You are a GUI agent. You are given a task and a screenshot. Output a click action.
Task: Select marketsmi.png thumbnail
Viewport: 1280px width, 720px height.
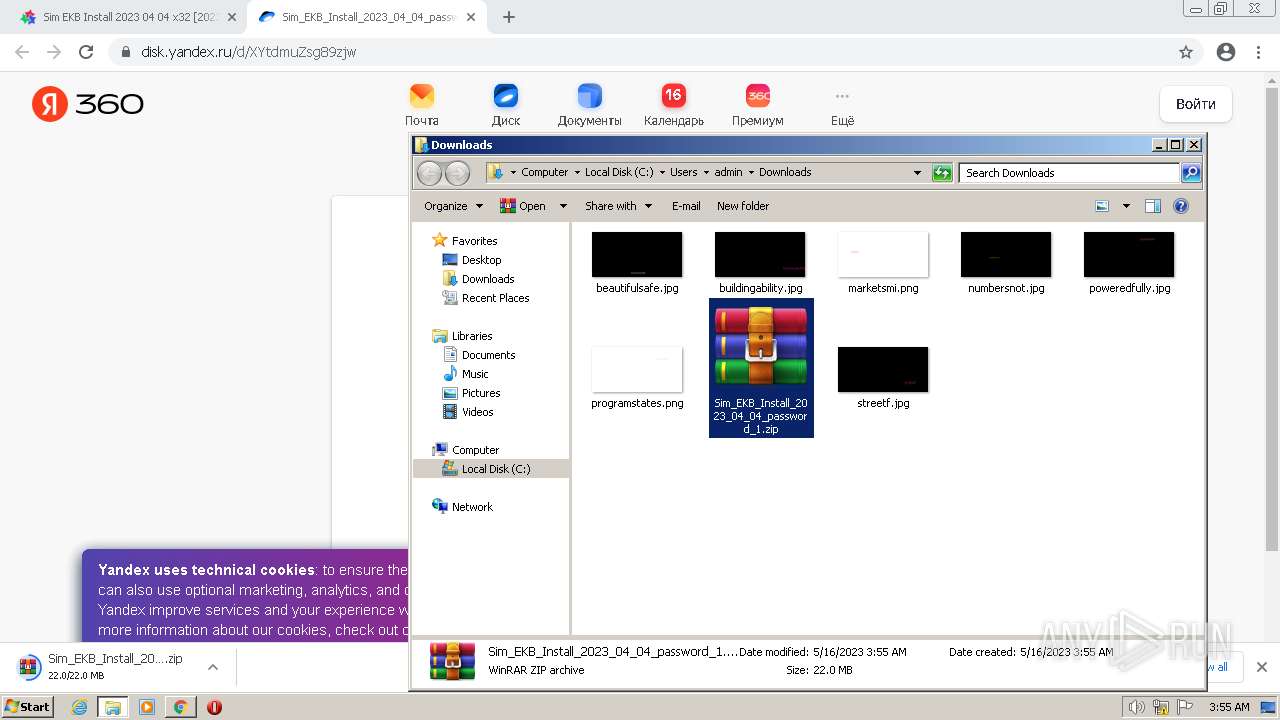click(x=883, y=255)
